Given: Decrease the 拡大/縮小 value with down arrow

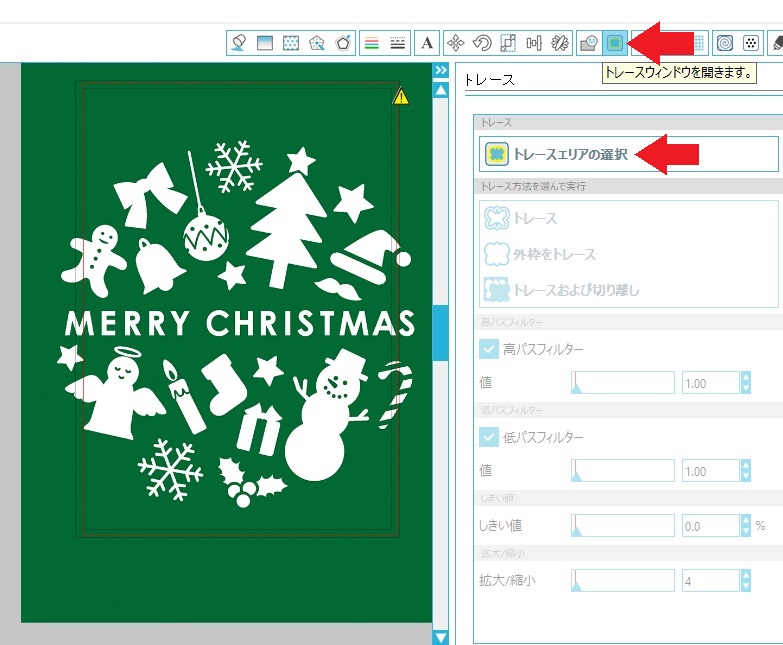Looking at the screenshot, I should (x=745, y=586).
